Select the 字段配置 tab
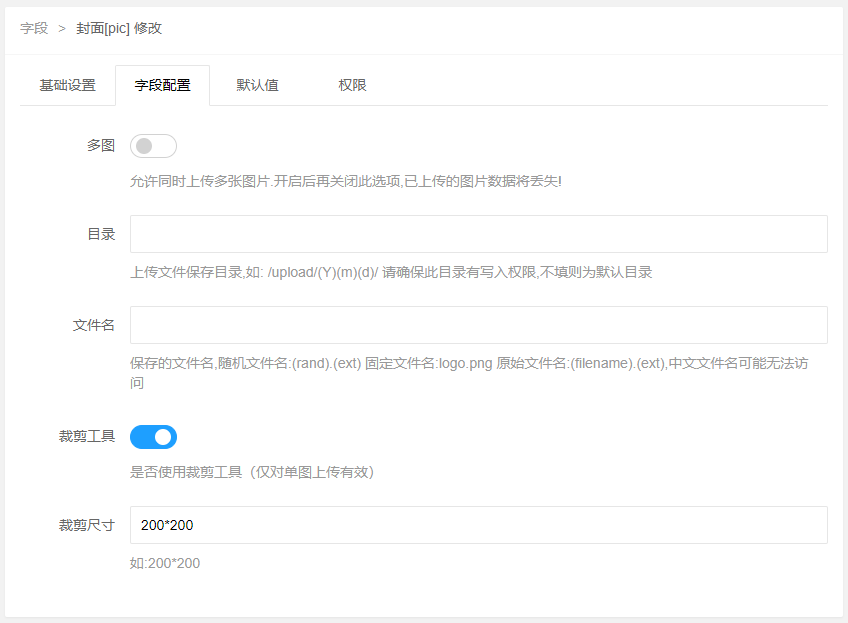This screenshot has height=623, width=848. click(162, 85)
